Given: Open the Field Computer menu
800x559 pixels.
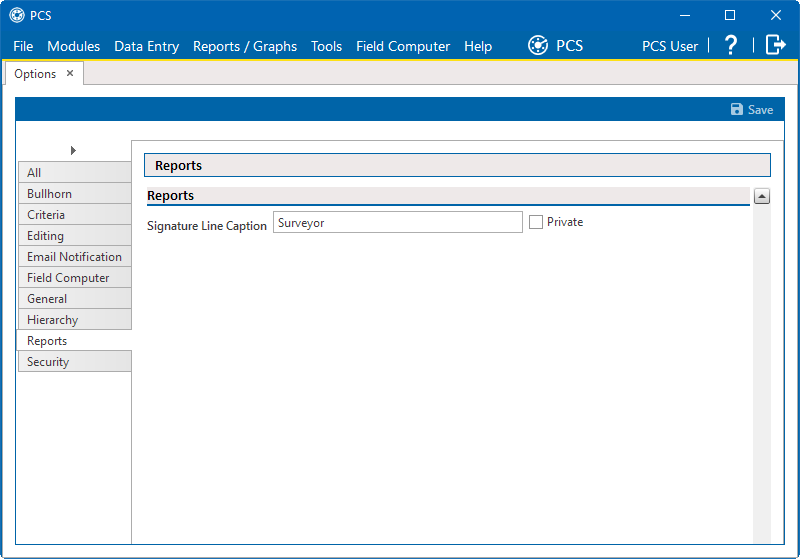Looking at the screenshot, I should [403, 46].
